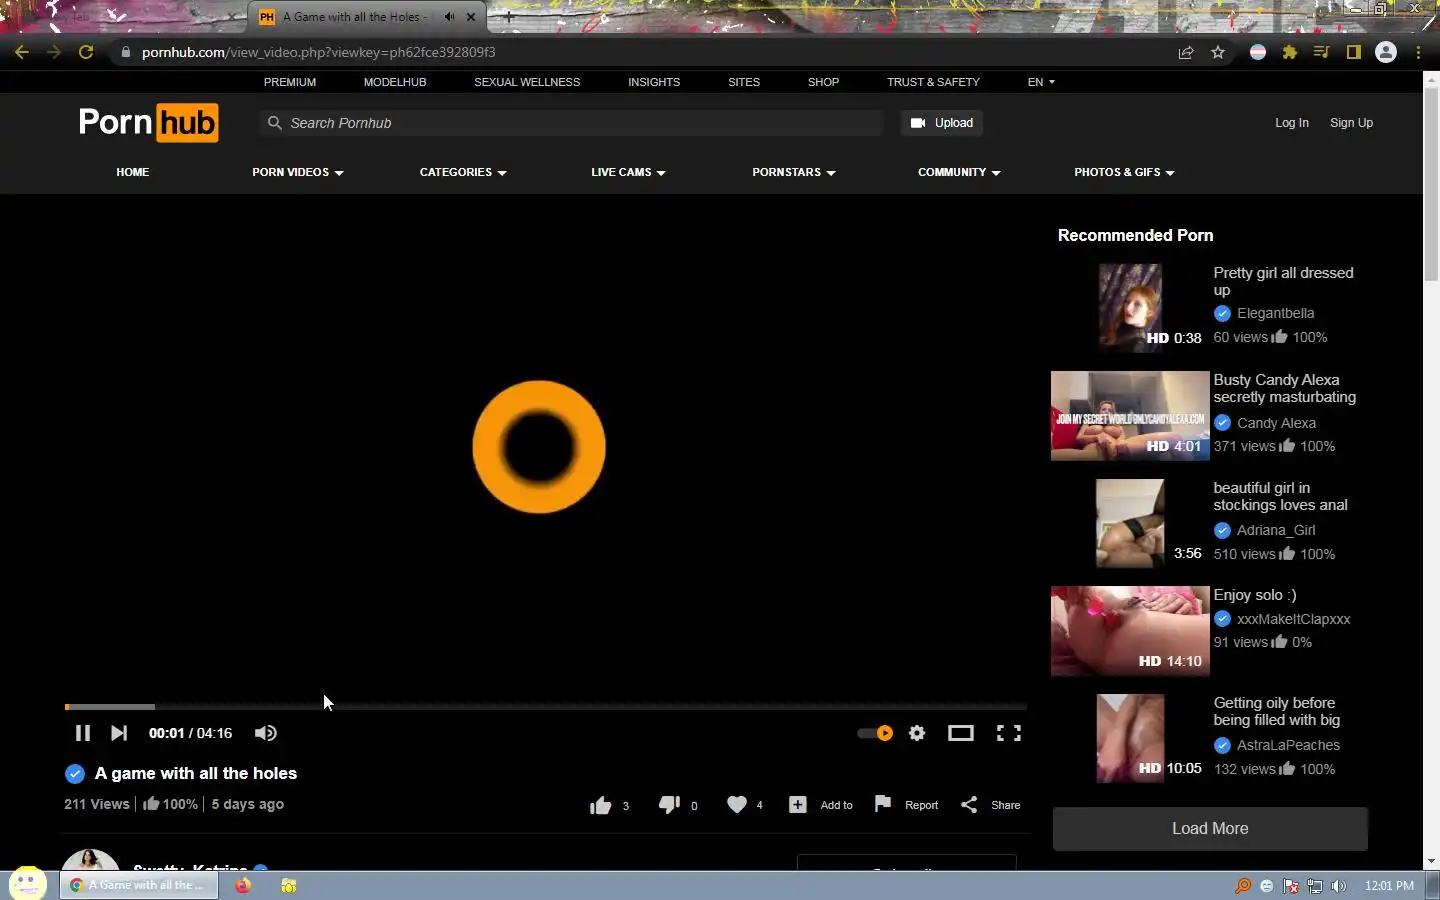Open a new browser tab
This screenshot has height=900, width=1440.
(509, 17)
